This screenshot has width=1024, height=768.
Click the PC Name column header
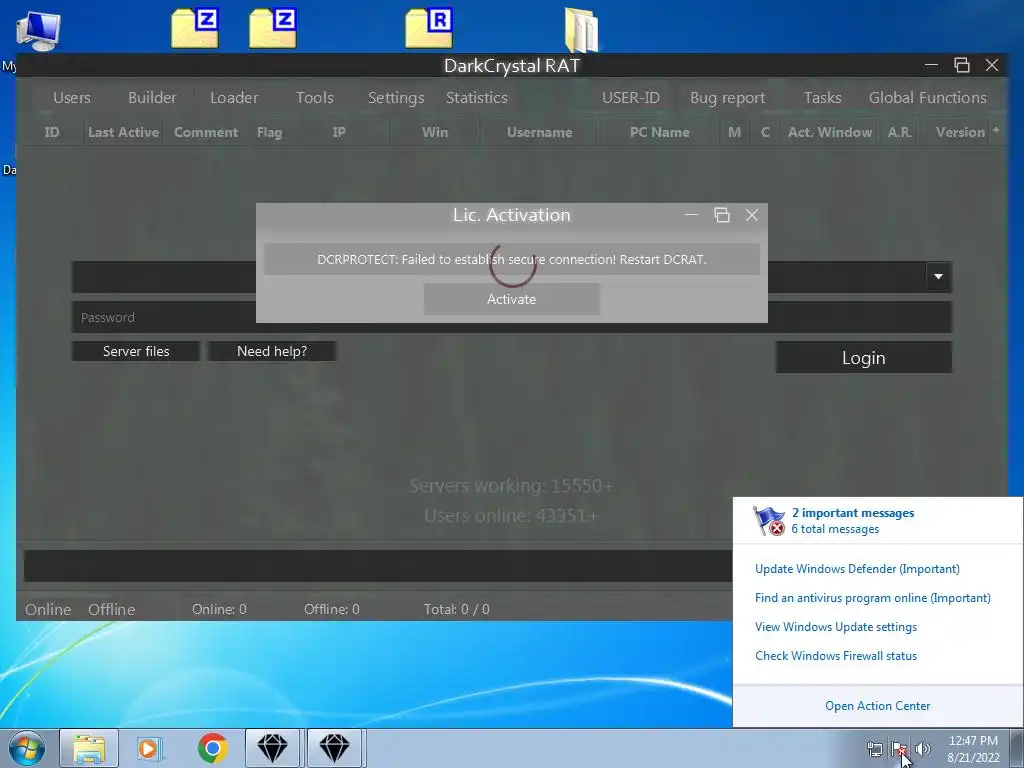coord(660,133)
